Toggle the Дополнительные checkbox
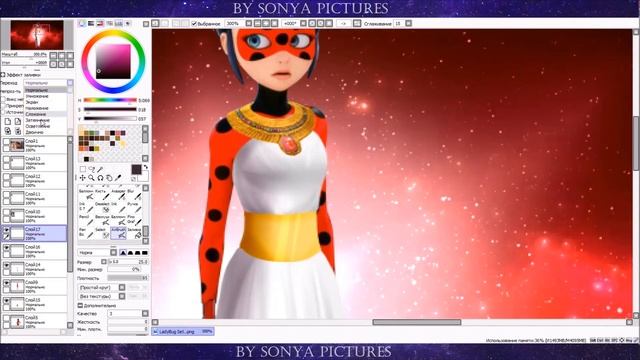Viewport: 640px width, 360px height. 80,305
